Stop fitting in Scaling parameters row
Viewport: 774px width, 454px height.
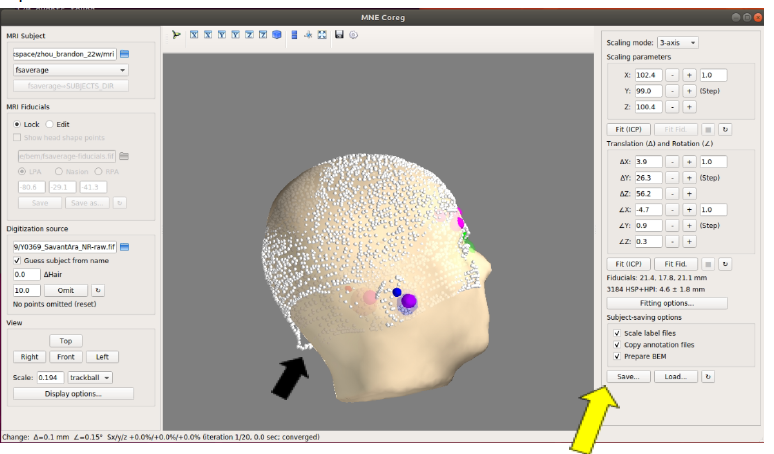point(708,129)
